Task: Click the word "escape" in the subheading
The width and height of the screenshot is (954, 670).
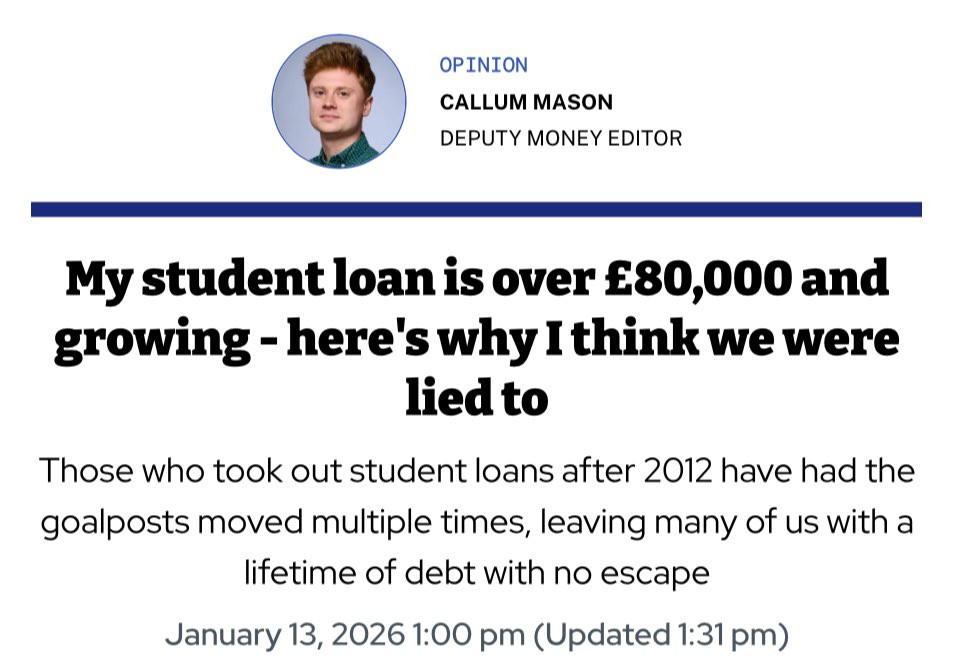Action: point(655,574)
